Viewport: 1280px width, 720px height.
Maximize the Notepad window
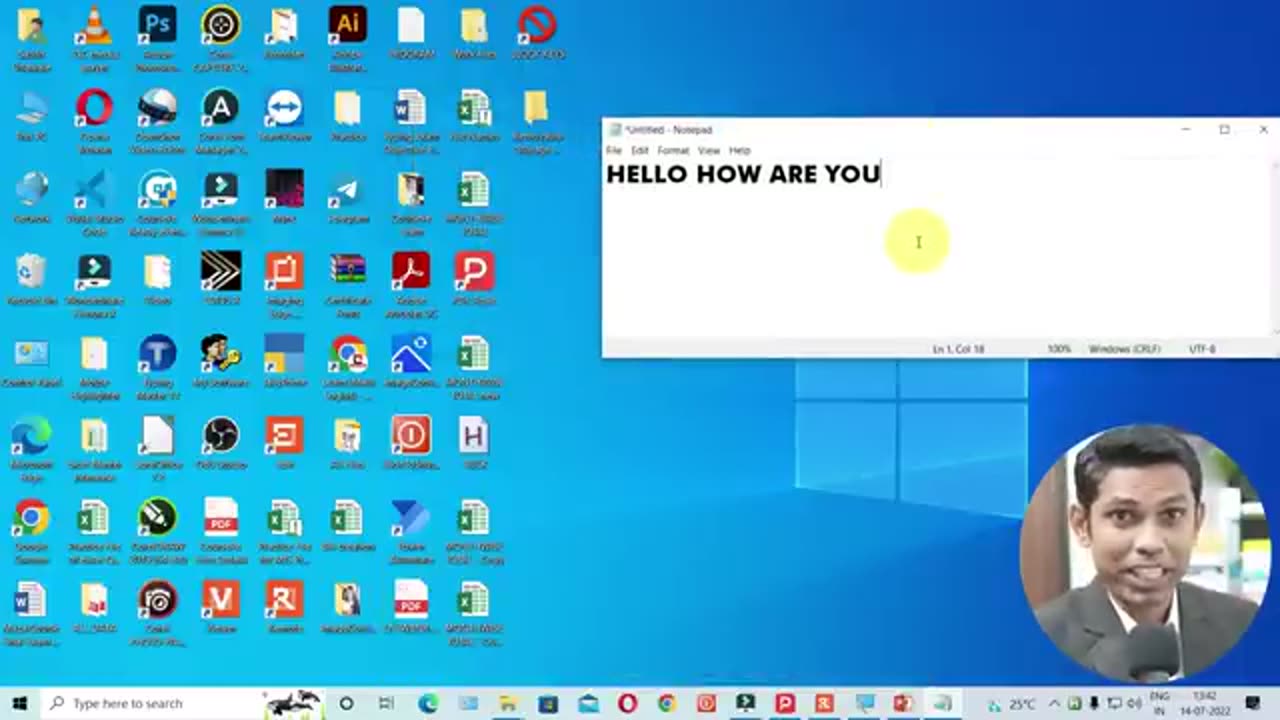(x=1224, y=129)
